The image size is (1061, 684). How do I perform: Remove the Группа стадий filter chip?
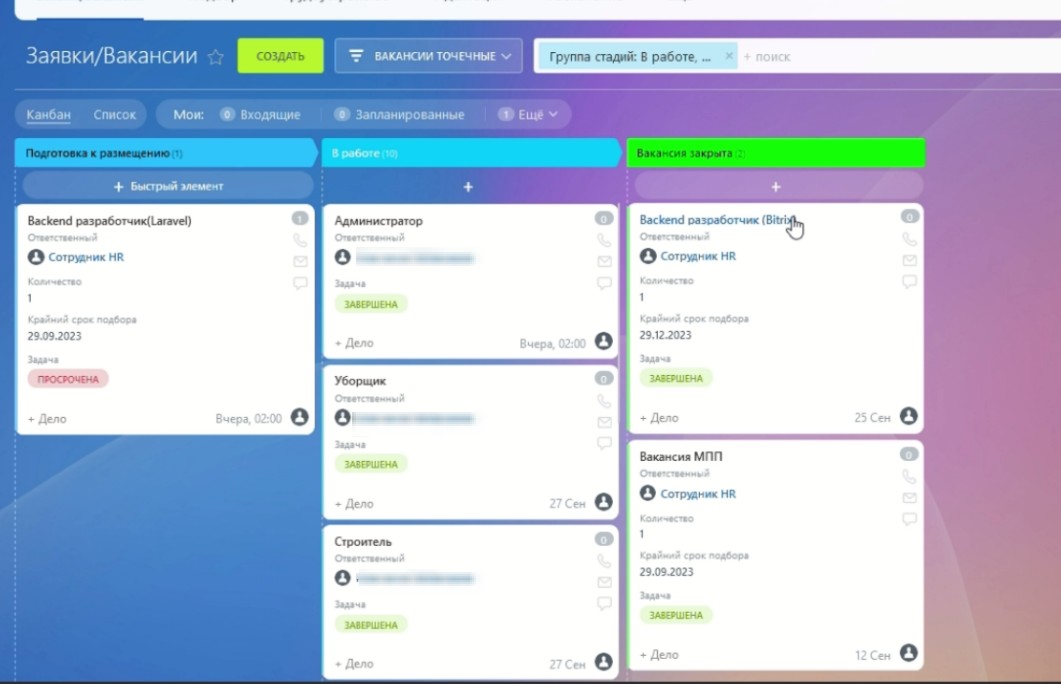point(729,56)
